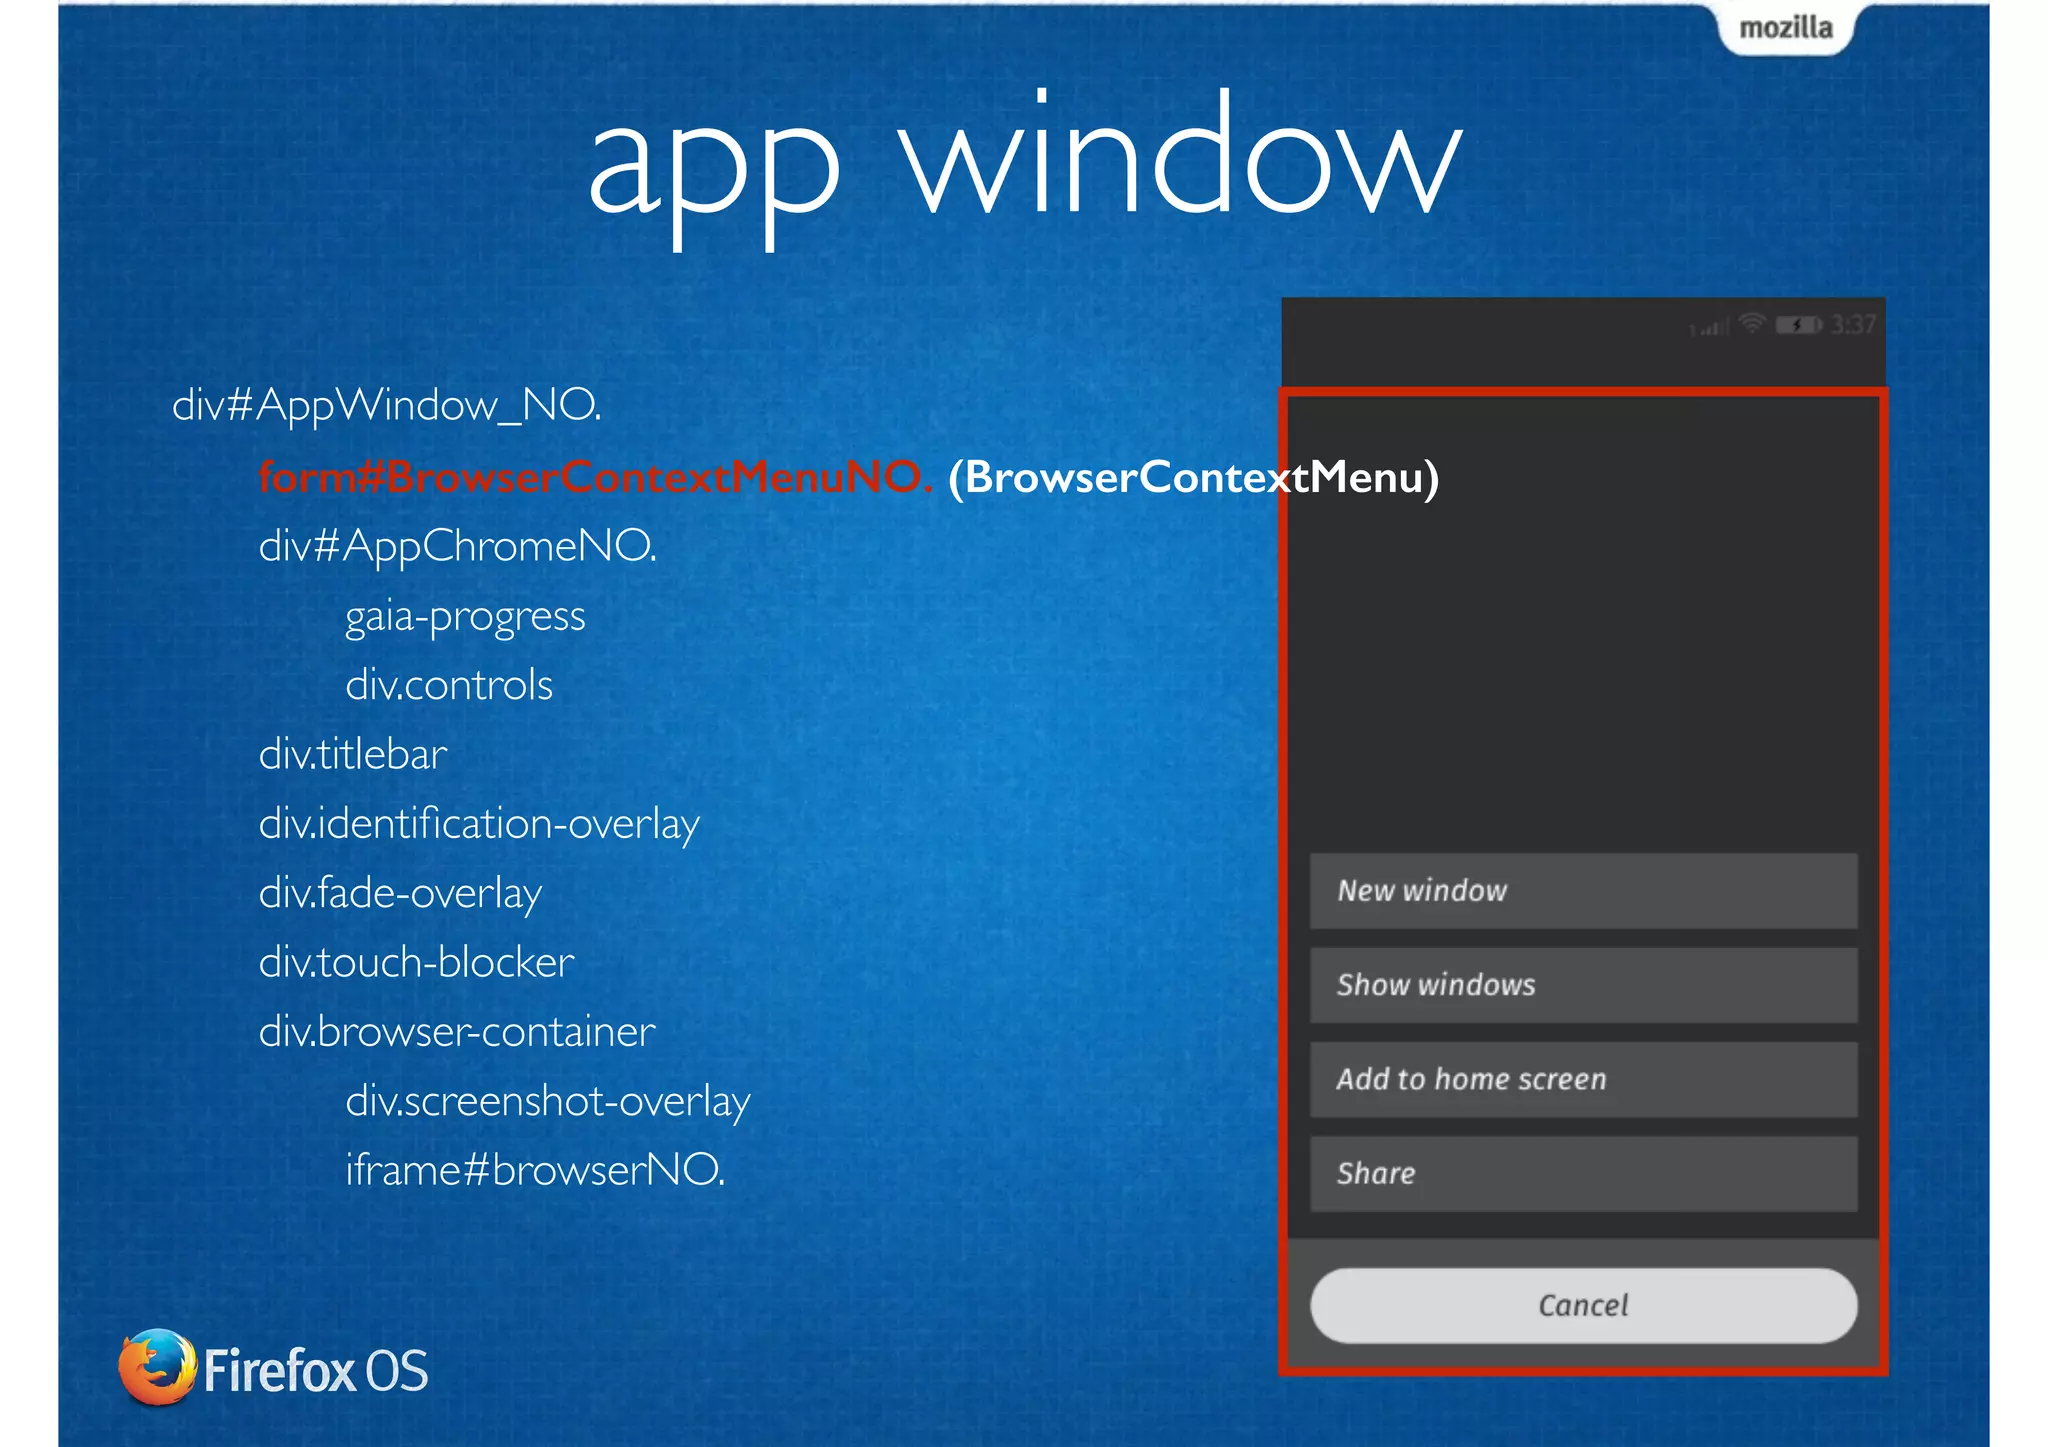This screenshot has height=1447, width=2048.
Task: Select the gaia-progress line
Action: click(465, 616)
